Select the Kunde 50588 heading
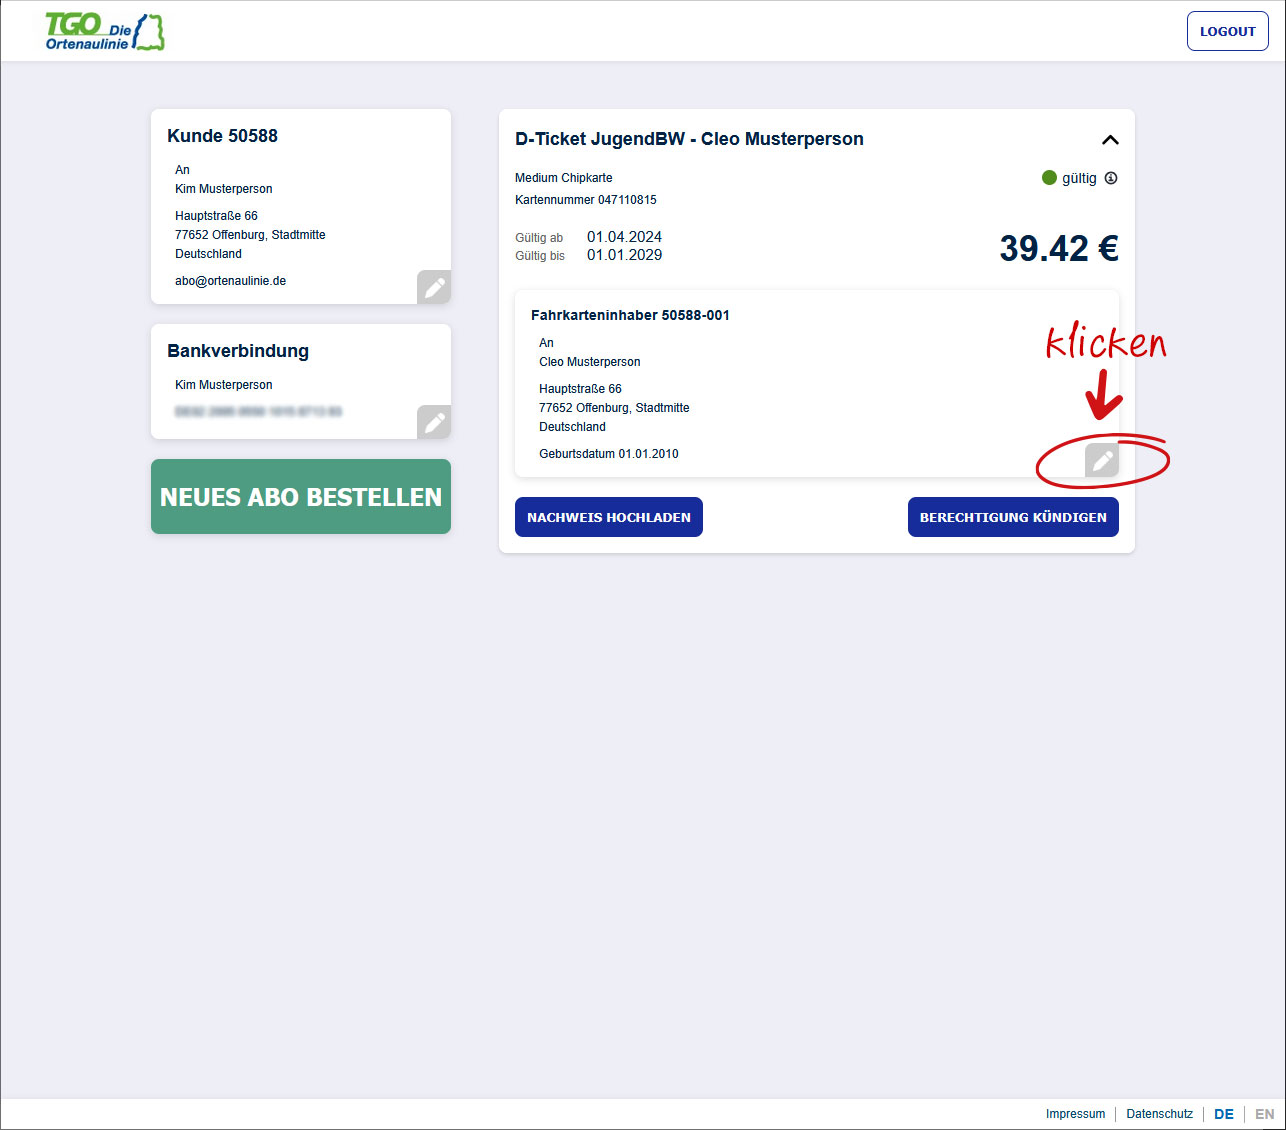This screenshot has width=1286, height=1130. [x=222, y=136]
